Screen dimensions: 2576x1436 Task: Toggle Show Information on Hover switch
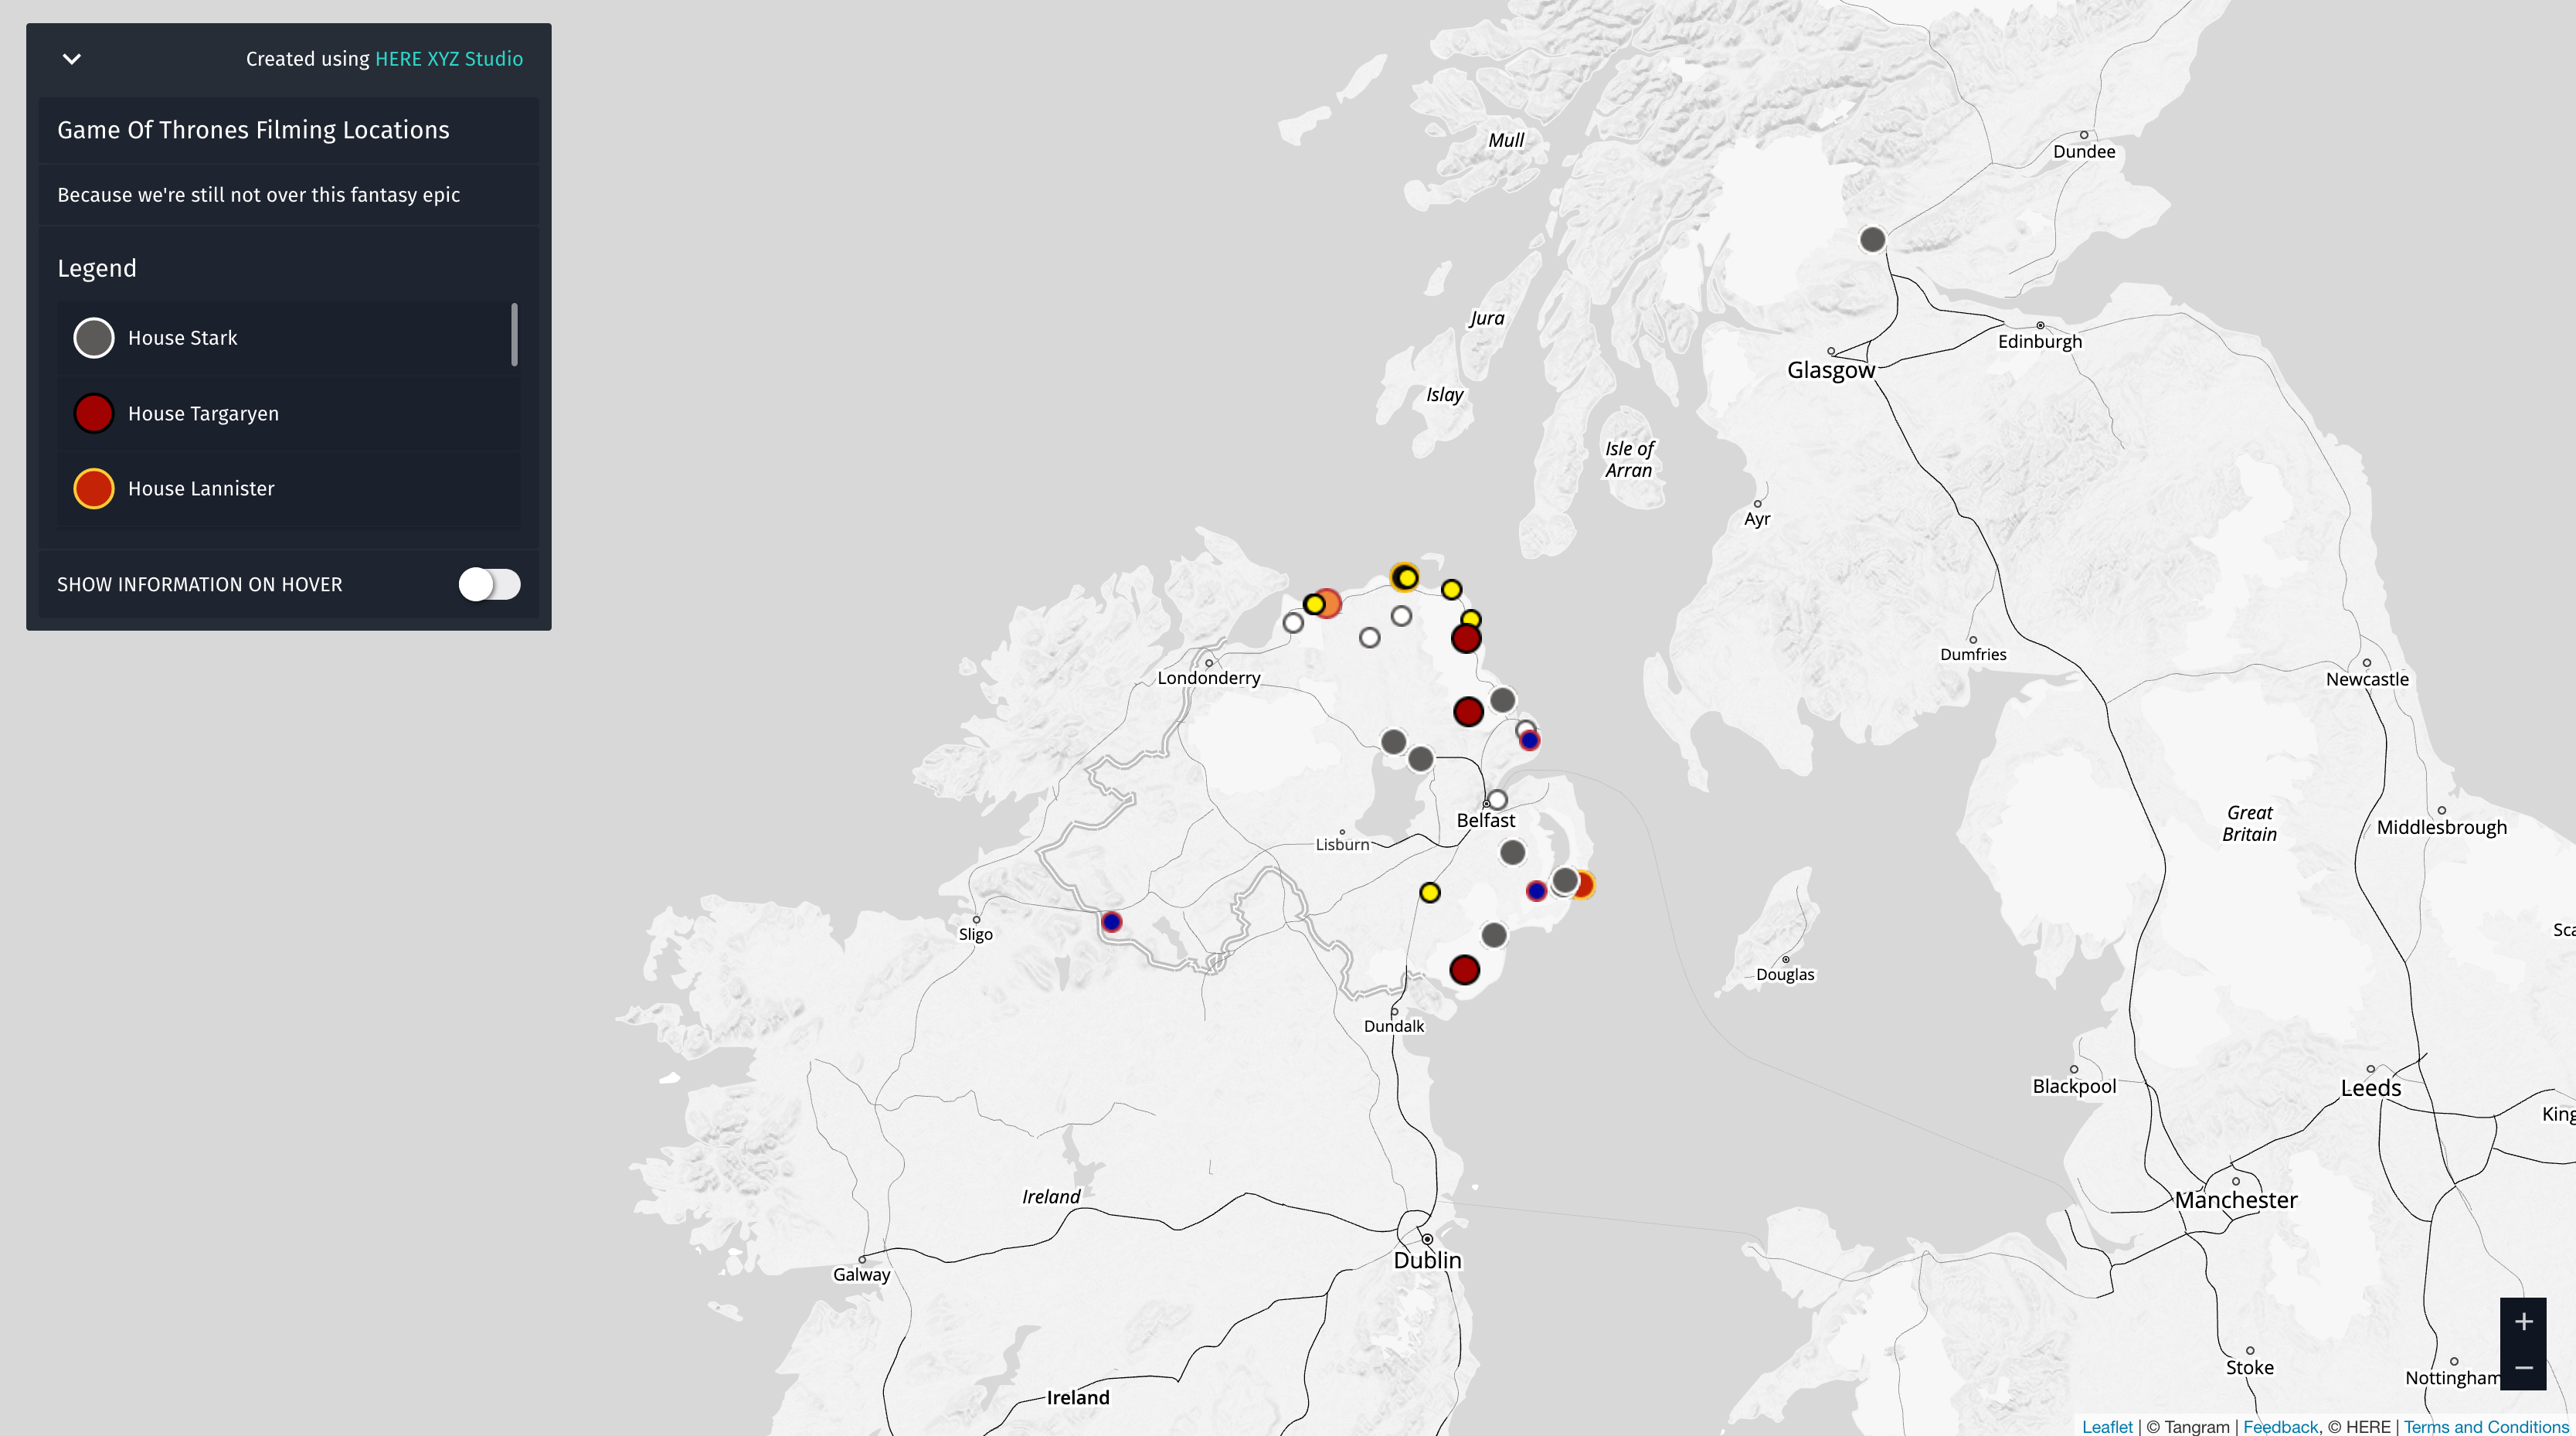[489, 584]
